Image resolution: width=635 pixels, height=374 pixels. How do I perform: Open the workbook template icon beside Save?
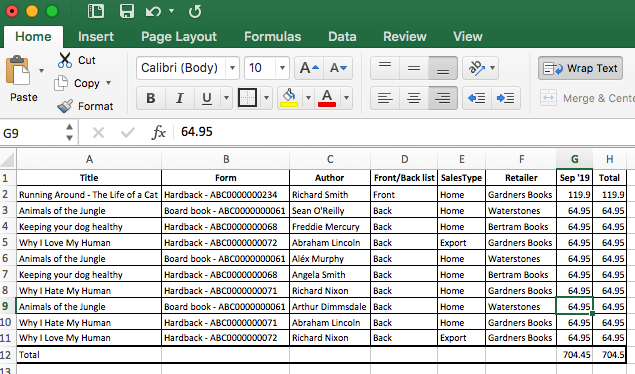pyautogui.click(x=96, y=11)
